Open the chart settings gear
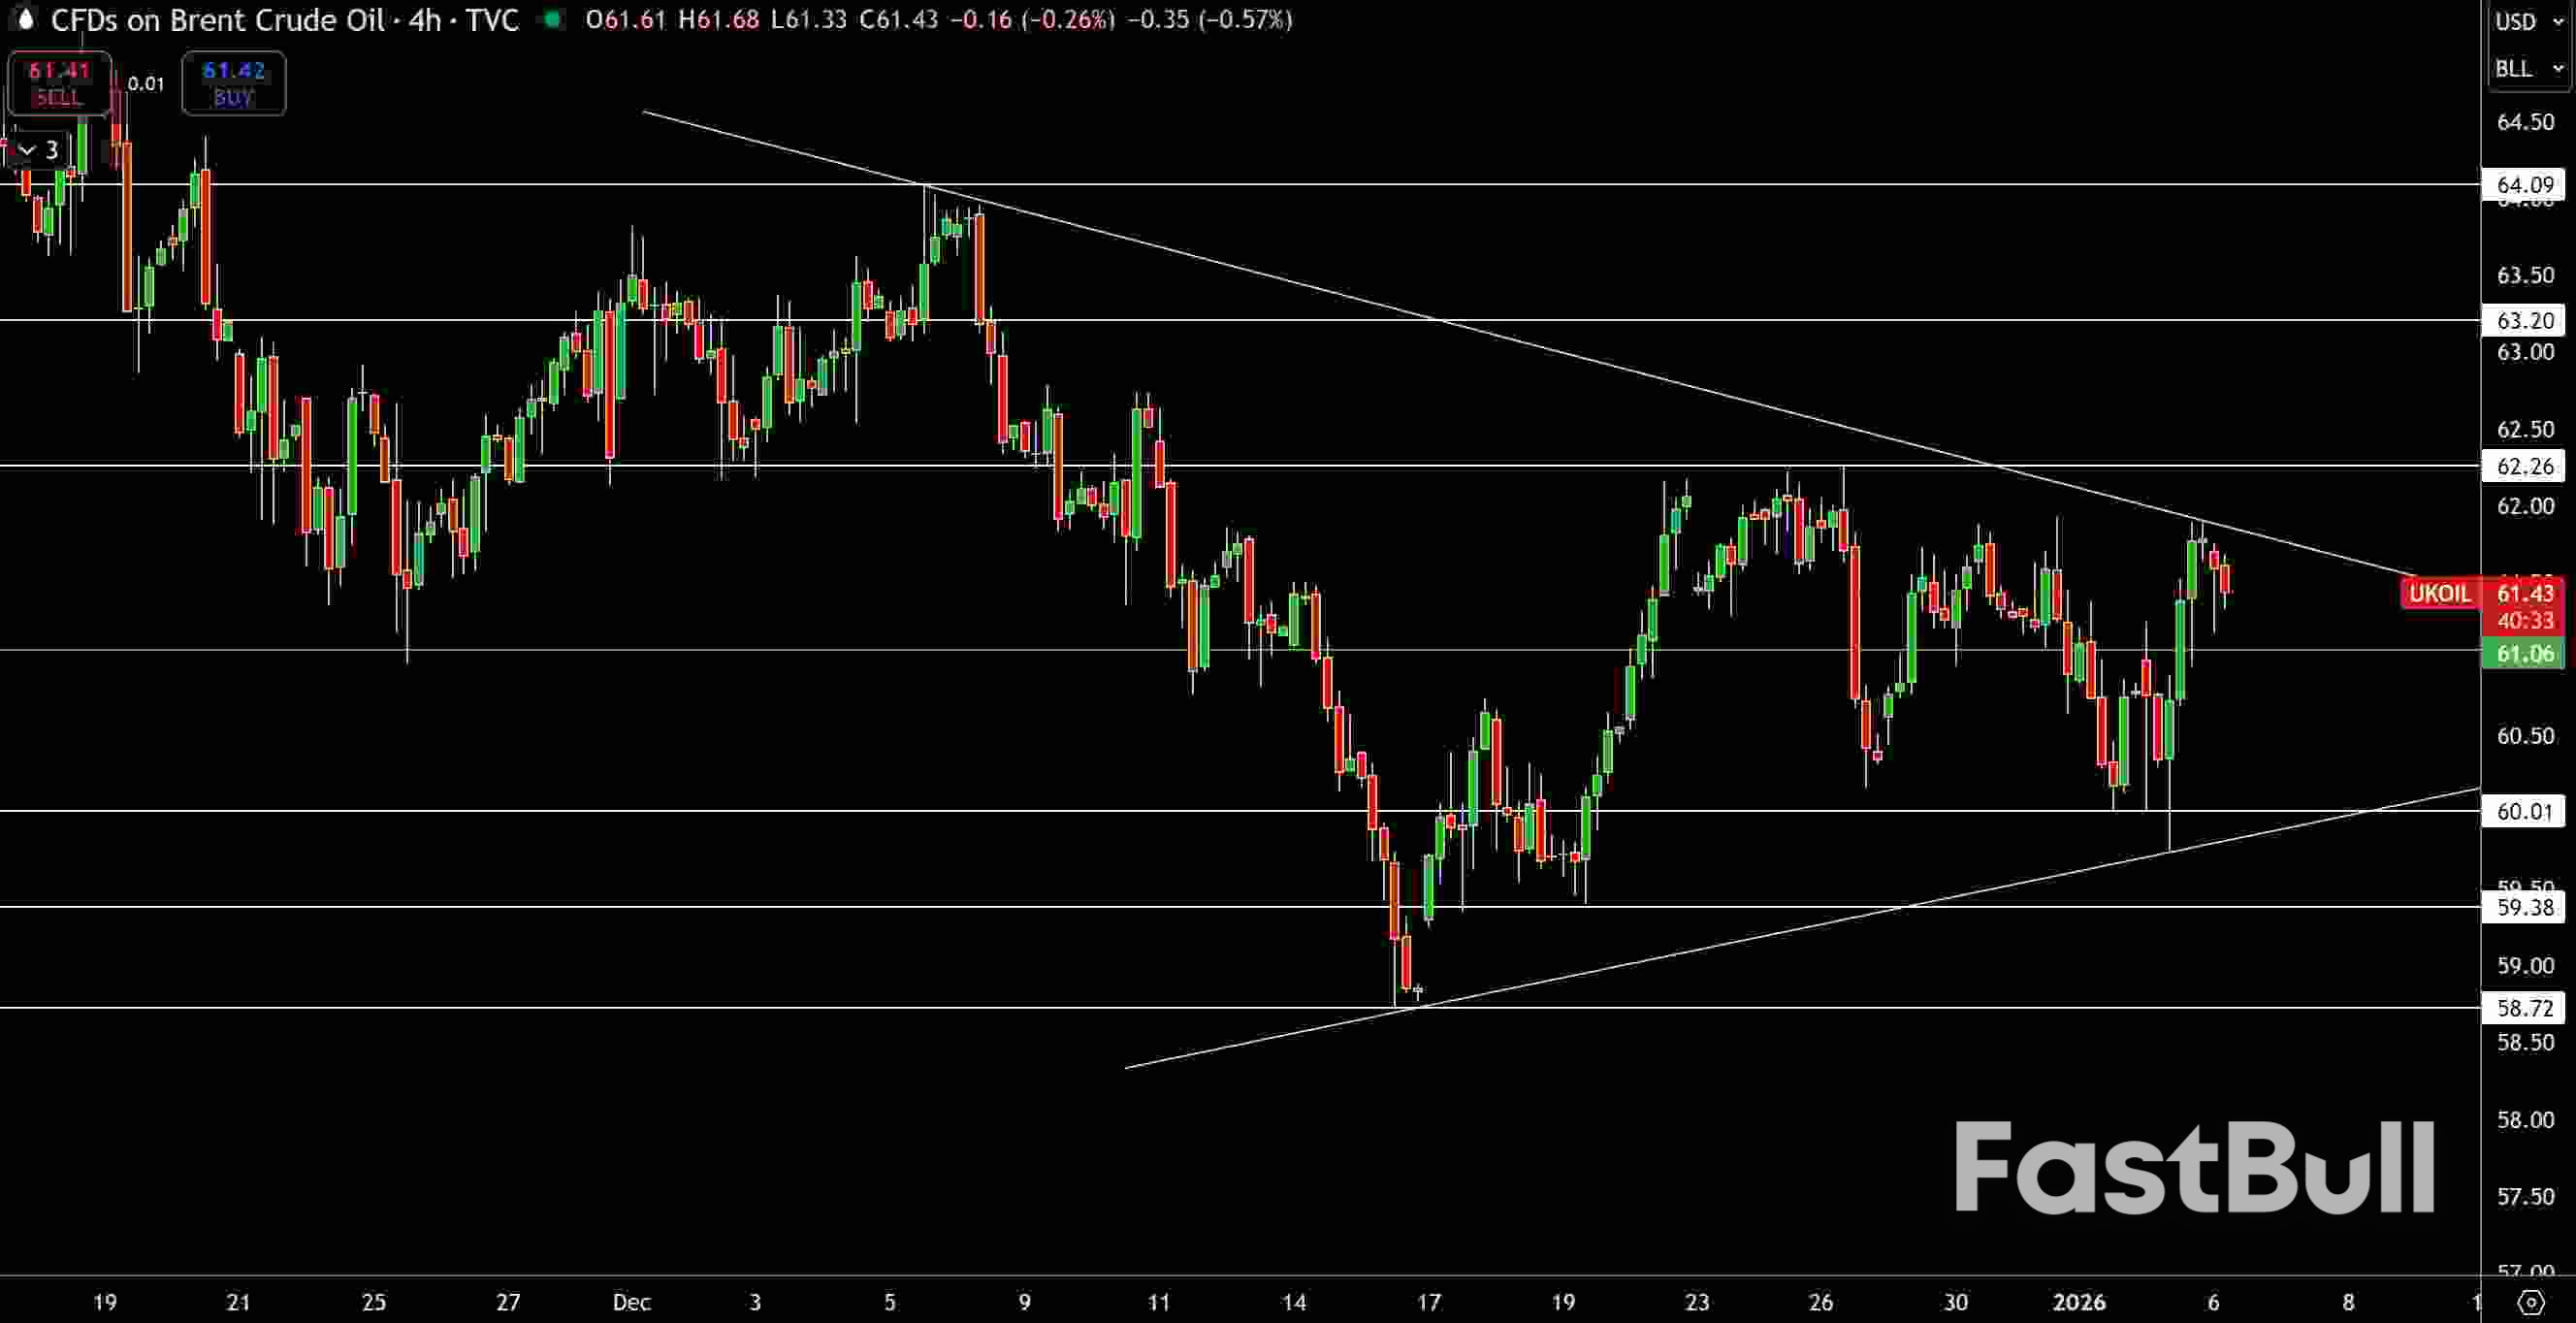2576x1323 pixels. point(2533,1303)
